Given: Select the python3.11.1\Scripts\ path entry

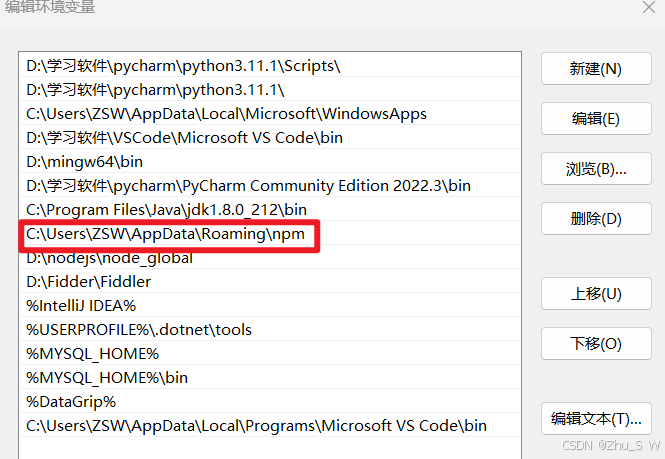Looking at the screenshot, I should [x=270, y=66].
